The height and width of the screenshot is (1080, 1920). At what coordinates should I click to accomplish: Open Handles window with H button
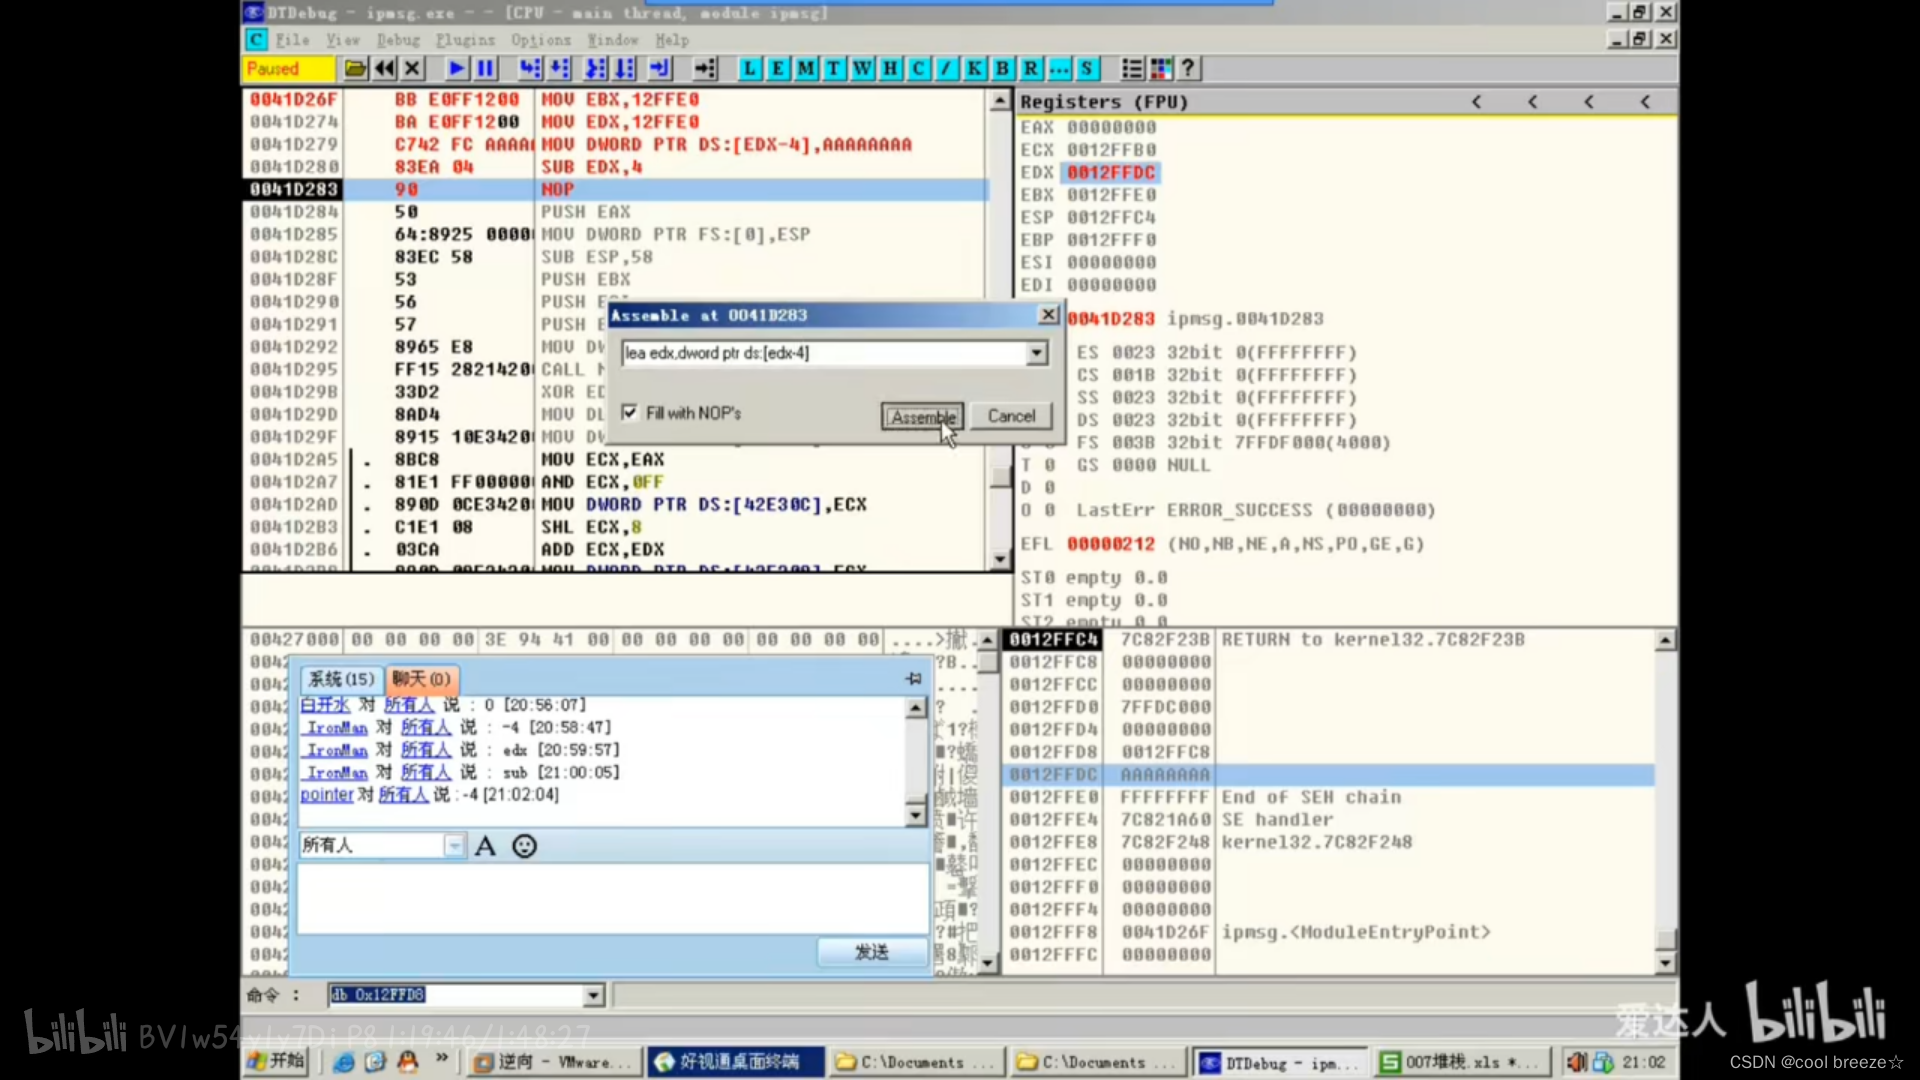[x=890, y=68]
